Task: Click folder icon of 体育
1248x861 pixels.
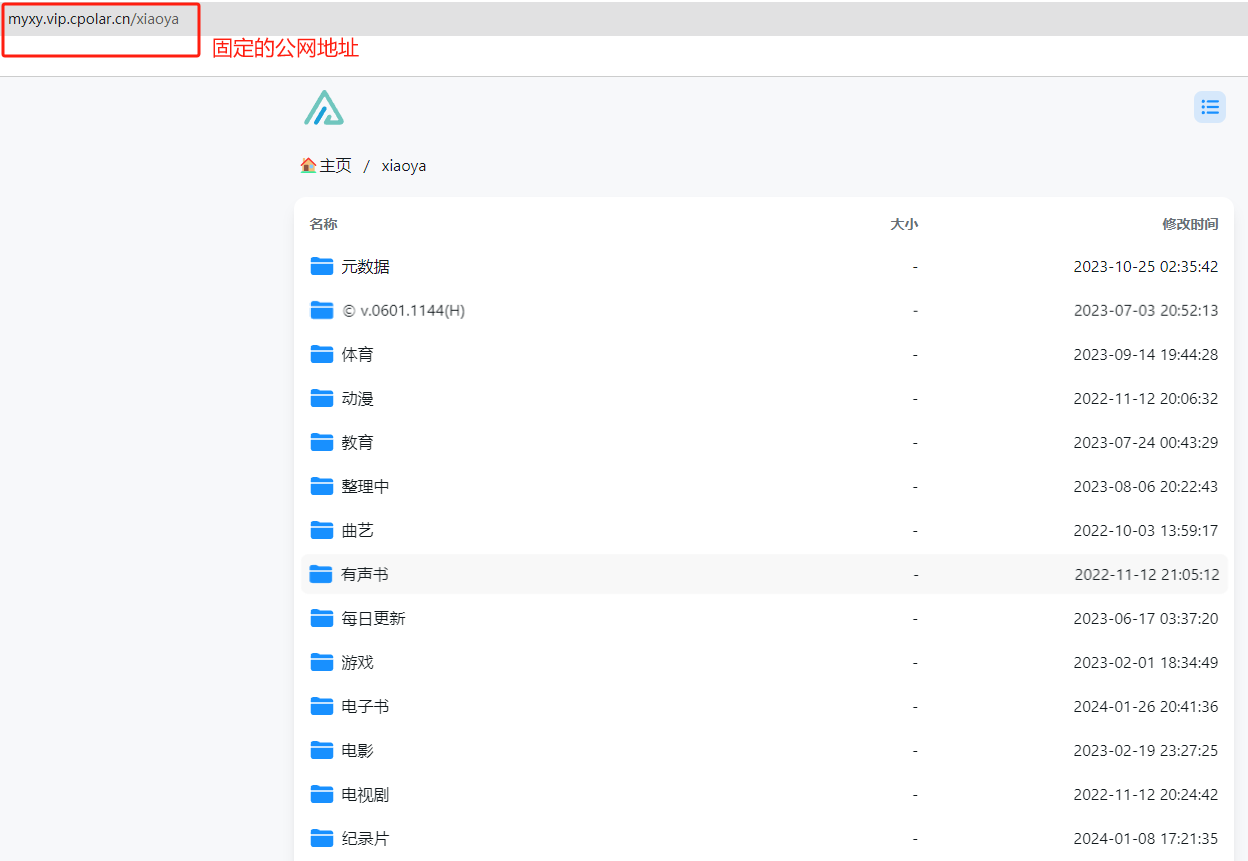Action: tap(322, 354)
